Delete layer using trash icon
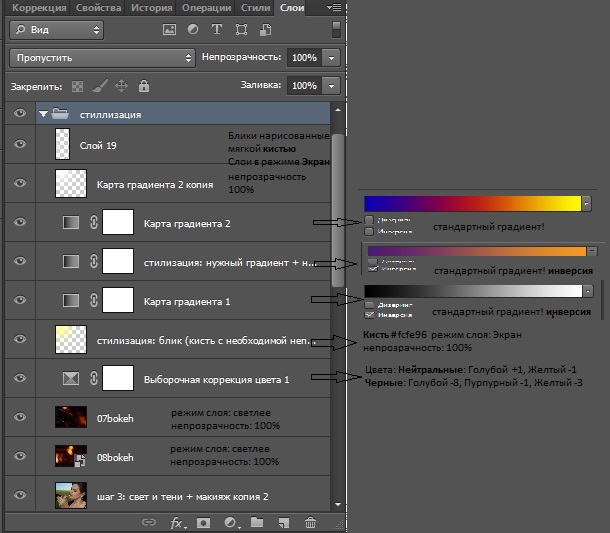 pos(310,522)
